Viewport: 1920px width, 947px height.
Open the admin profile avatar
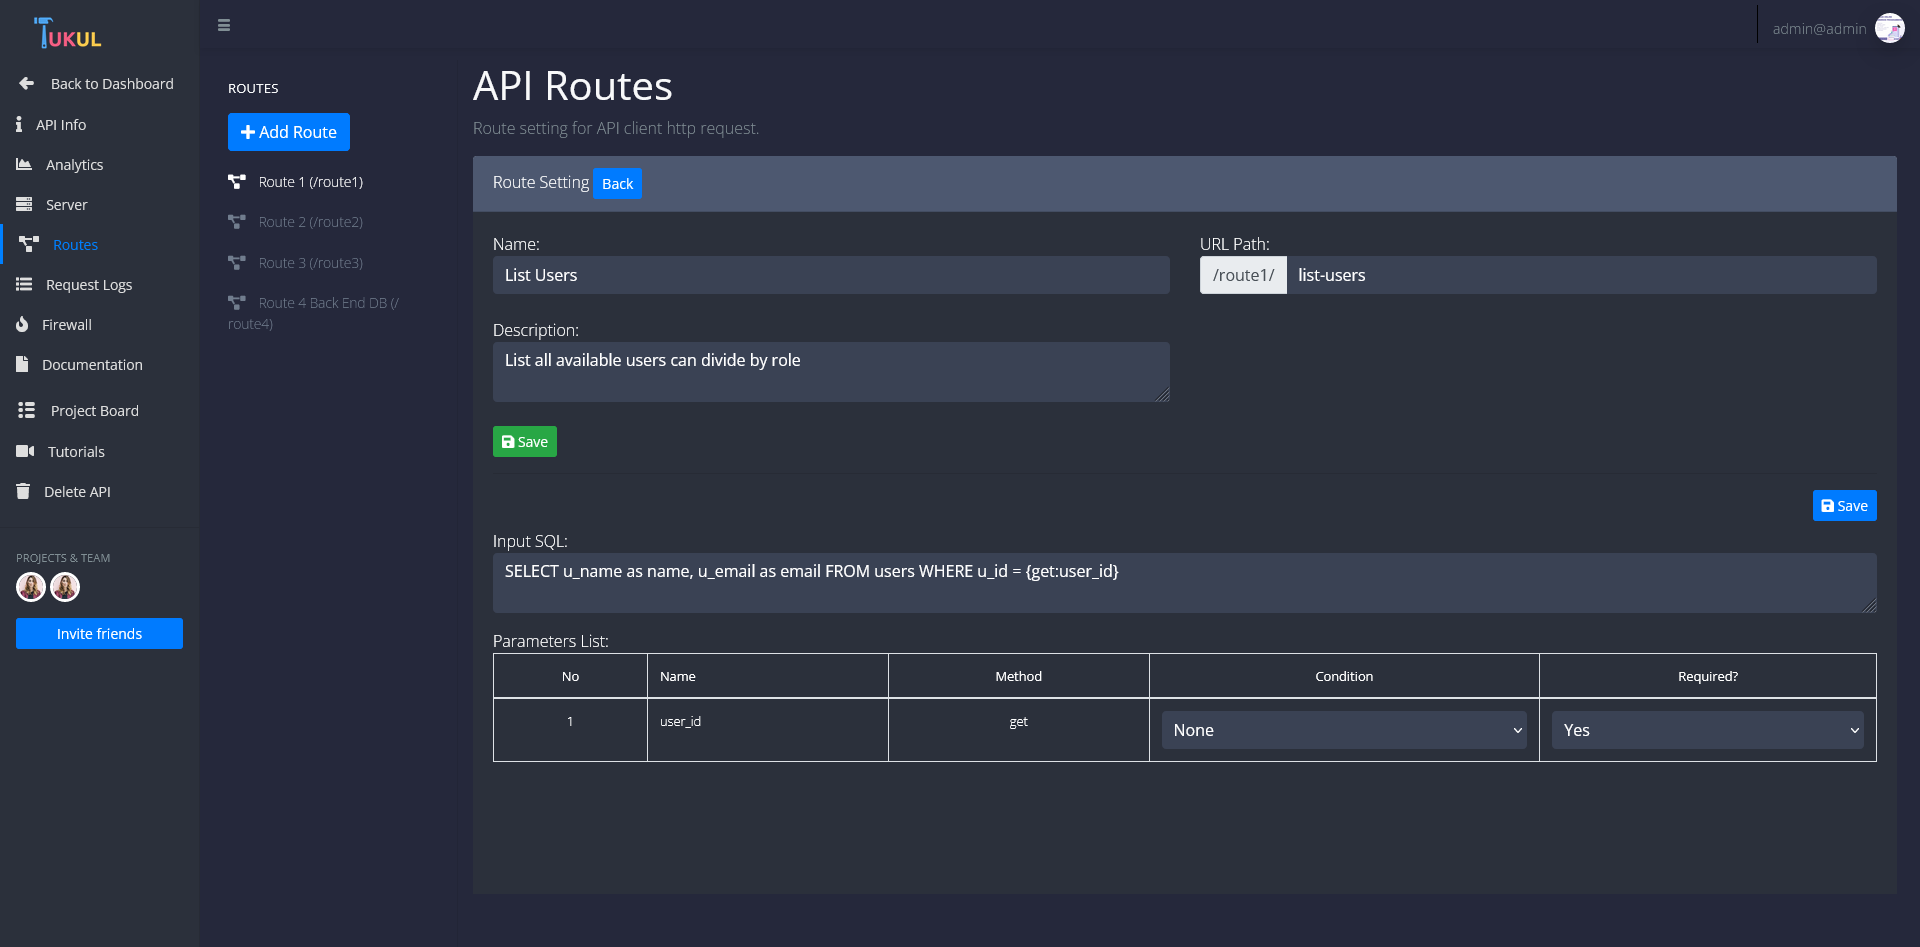coord(1889,28)
